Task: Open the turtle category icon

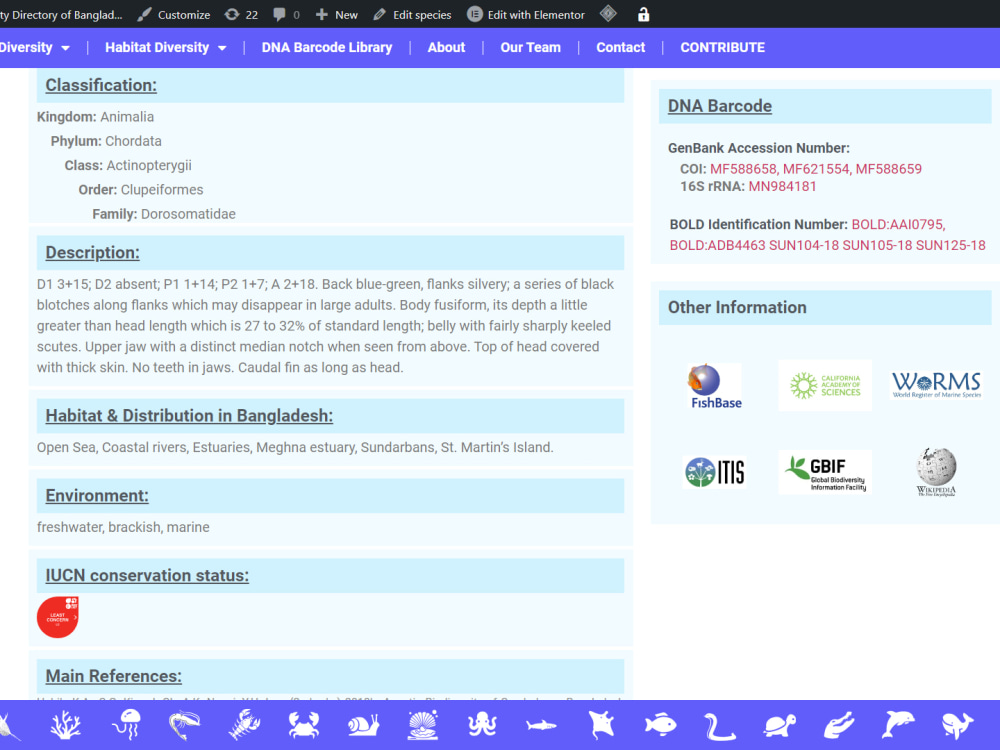Action: tap(779, 725)
